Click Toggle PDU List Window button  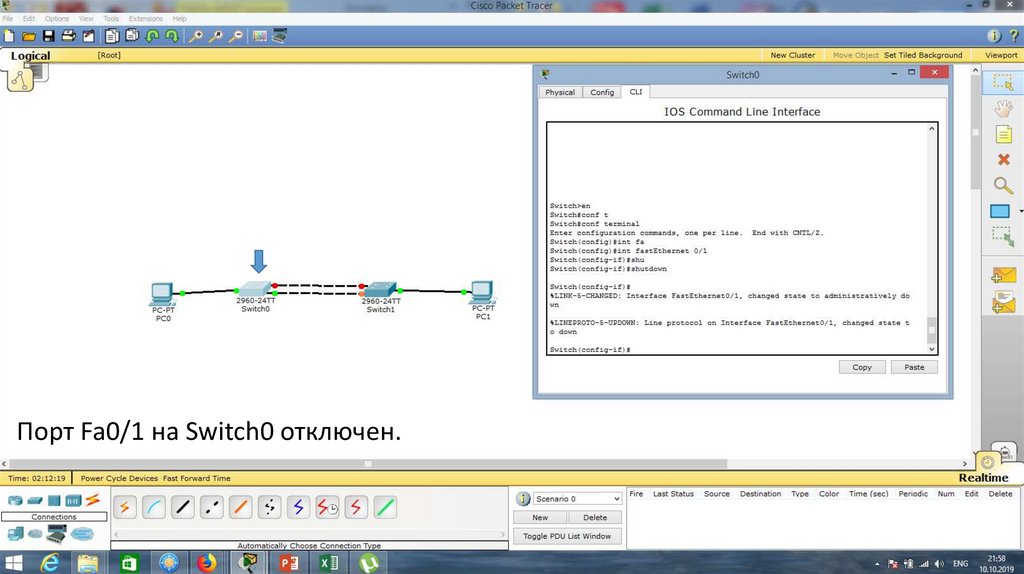(x=567, y=536)
